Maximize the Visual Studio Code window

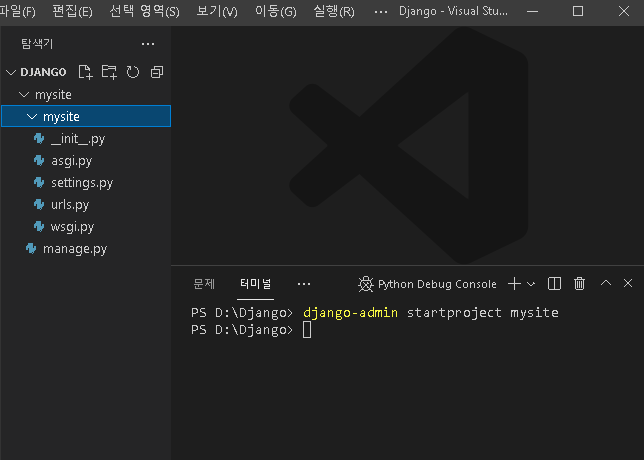pos(578,12)
